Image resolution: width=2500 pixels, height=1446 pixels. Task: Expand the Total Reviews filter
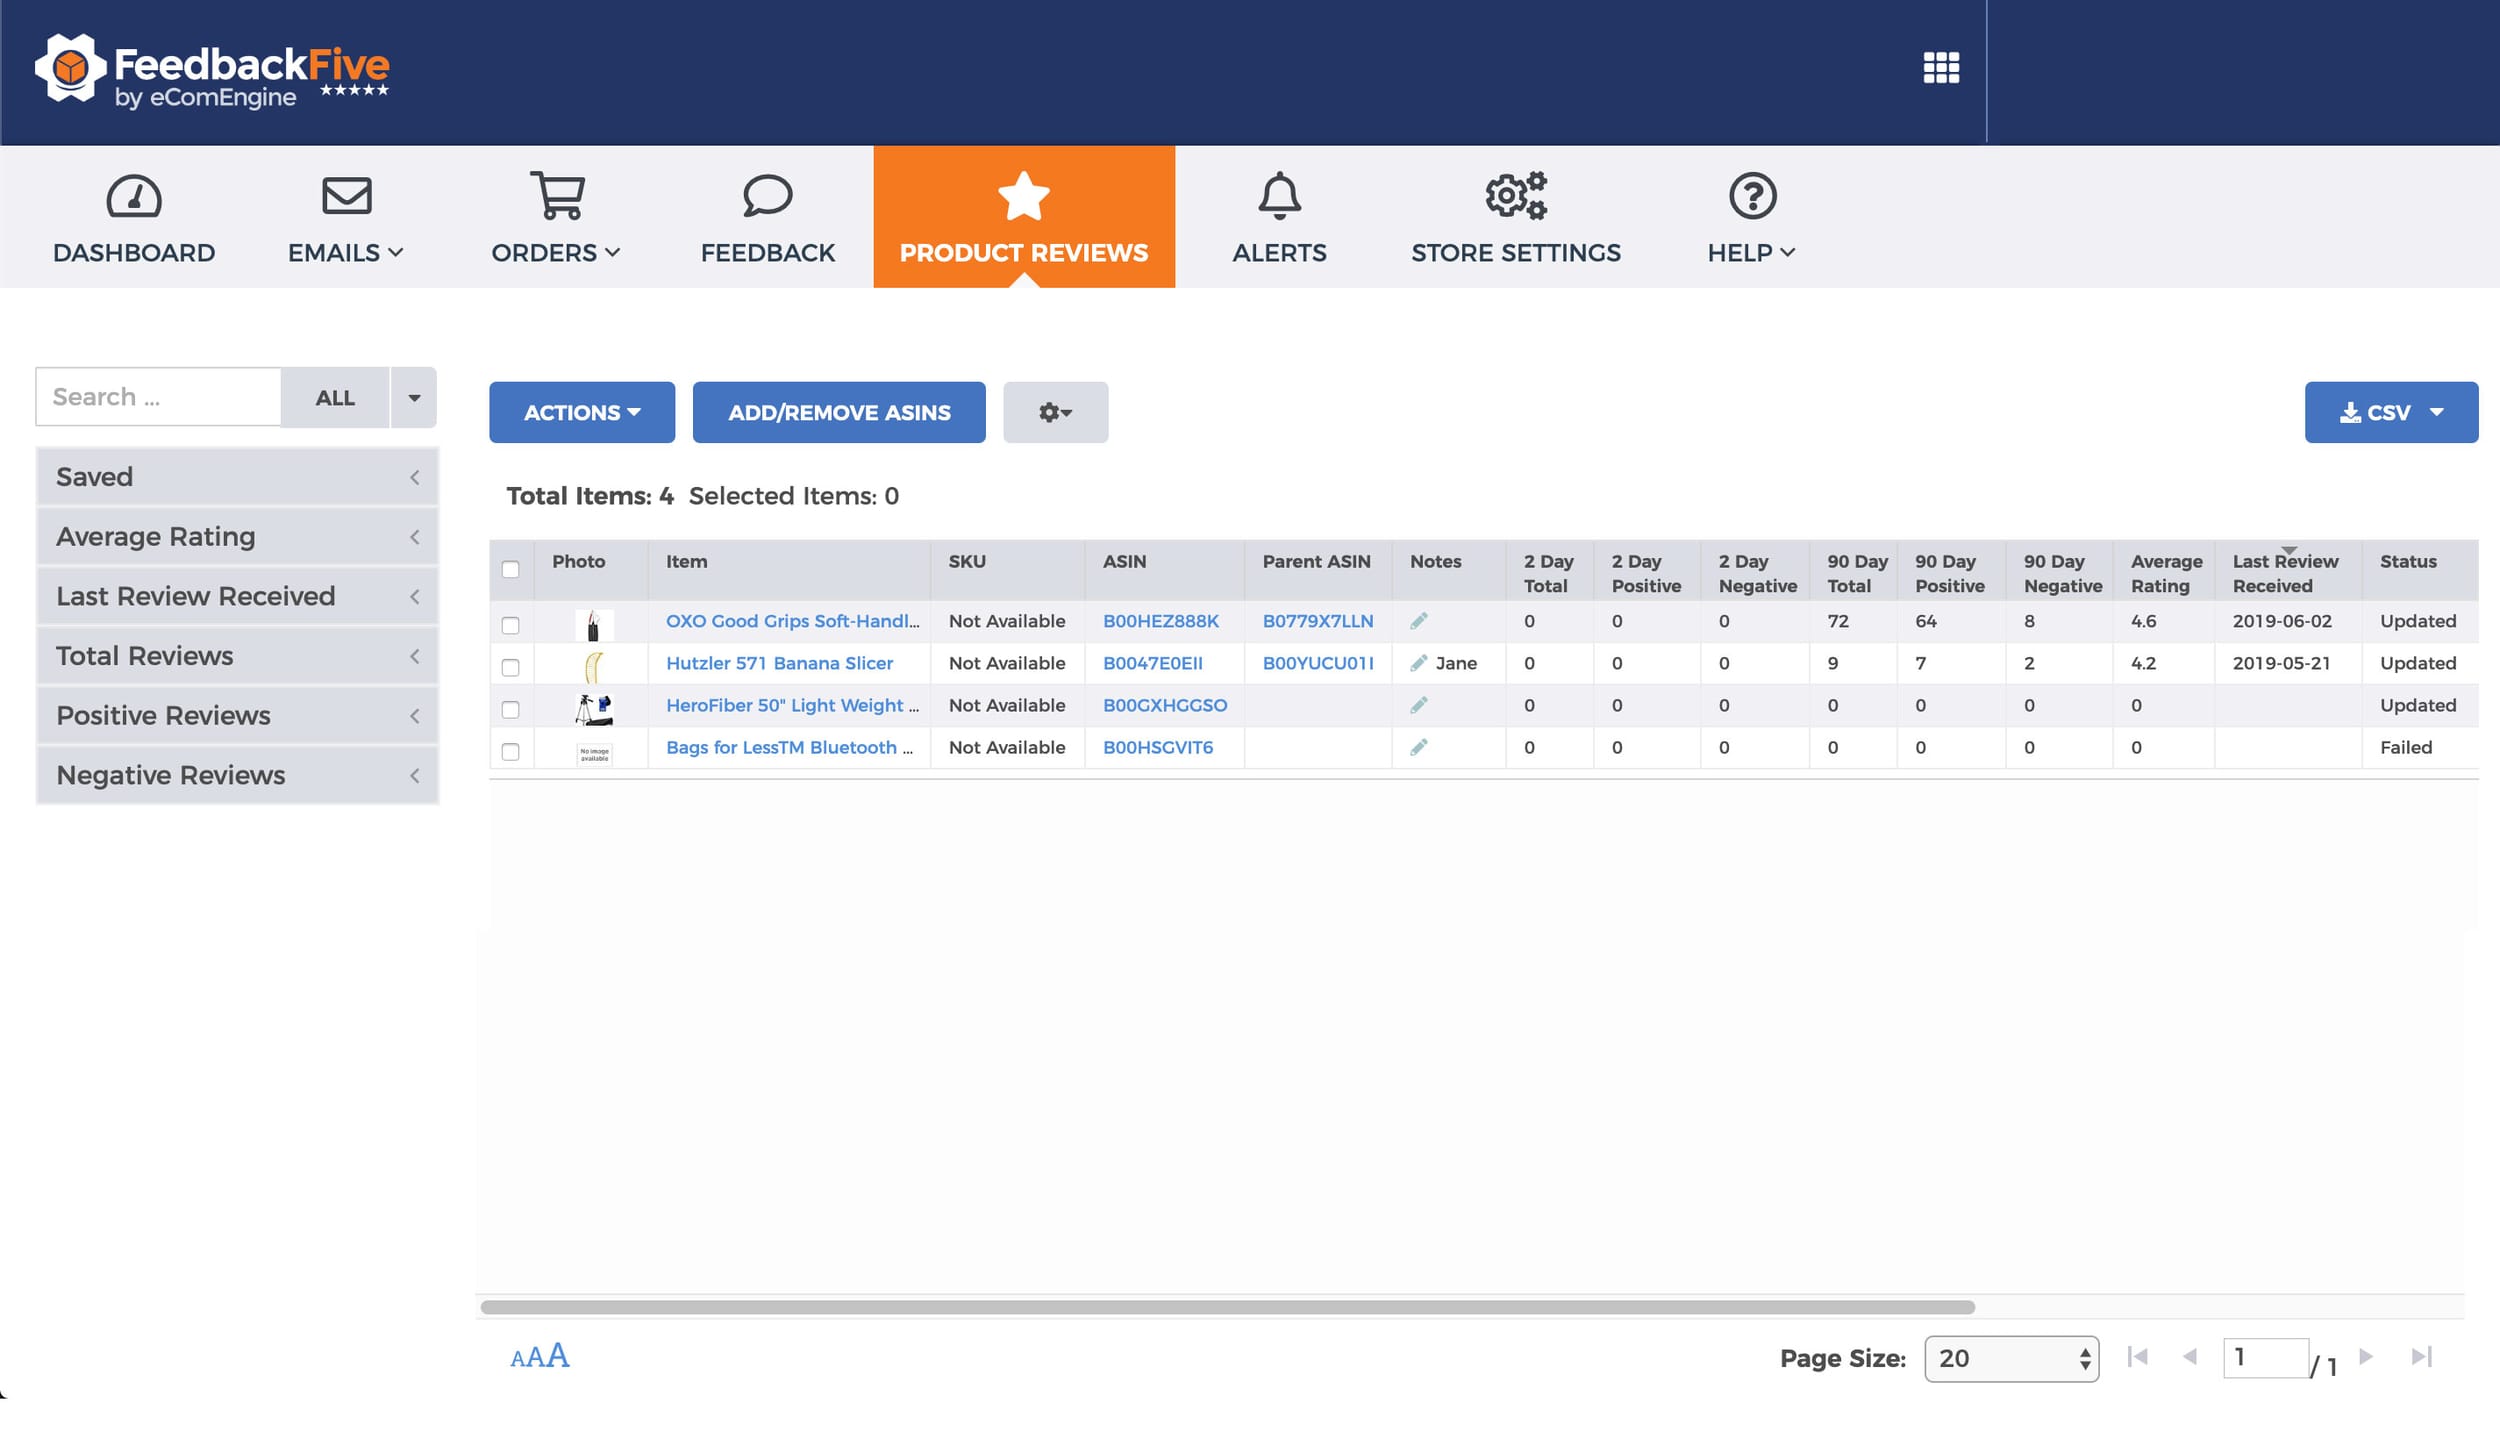coord(237,656)
